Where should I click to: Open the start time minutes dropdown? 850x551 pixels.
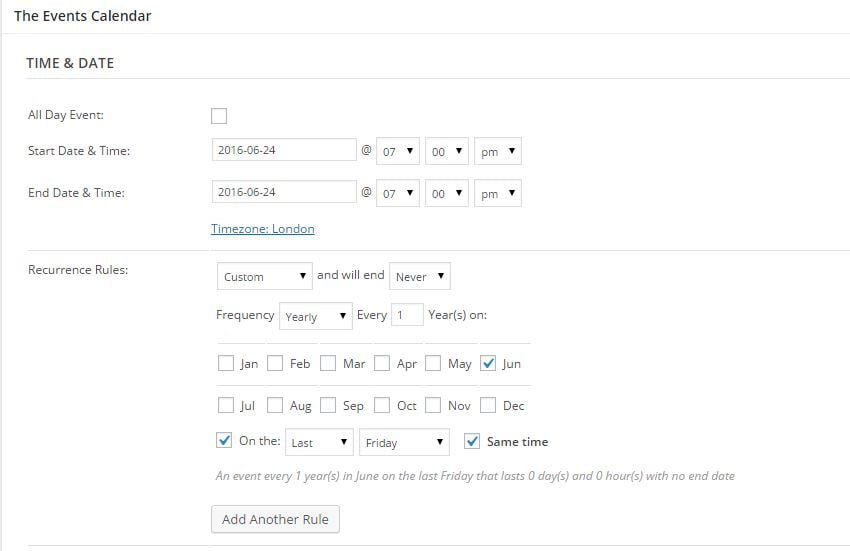pos(446,152)
